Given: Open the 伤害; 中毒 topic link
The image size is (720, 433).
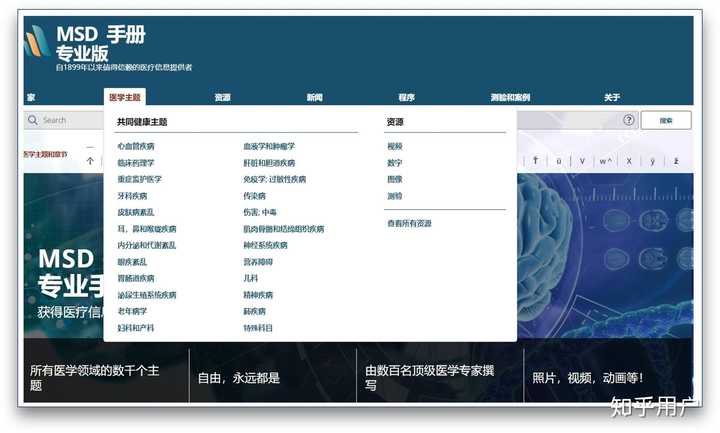Looking at the screenshot, I should pos(260,212).
